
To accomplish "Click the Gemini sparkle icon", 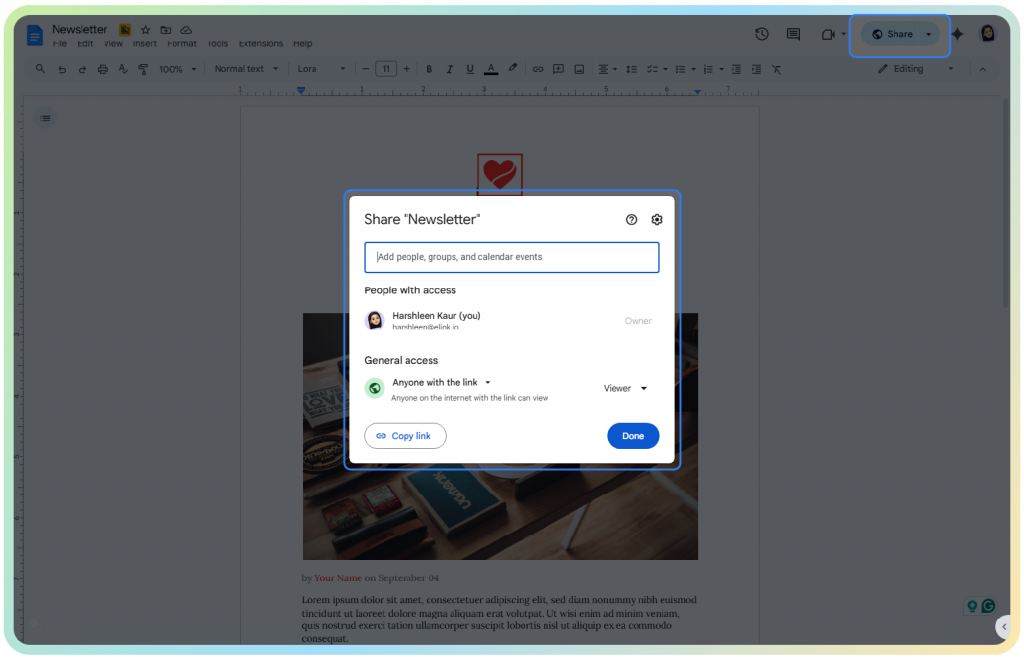I will pyautogui.click(x=958, y=34).
